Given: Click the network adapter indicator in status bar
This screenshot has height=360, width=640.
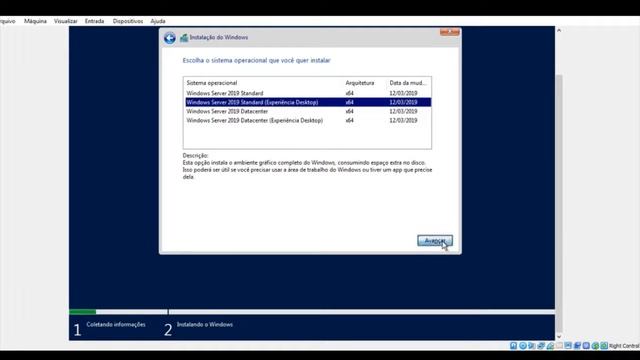Looking at the screenshot, I should [541, 346].
